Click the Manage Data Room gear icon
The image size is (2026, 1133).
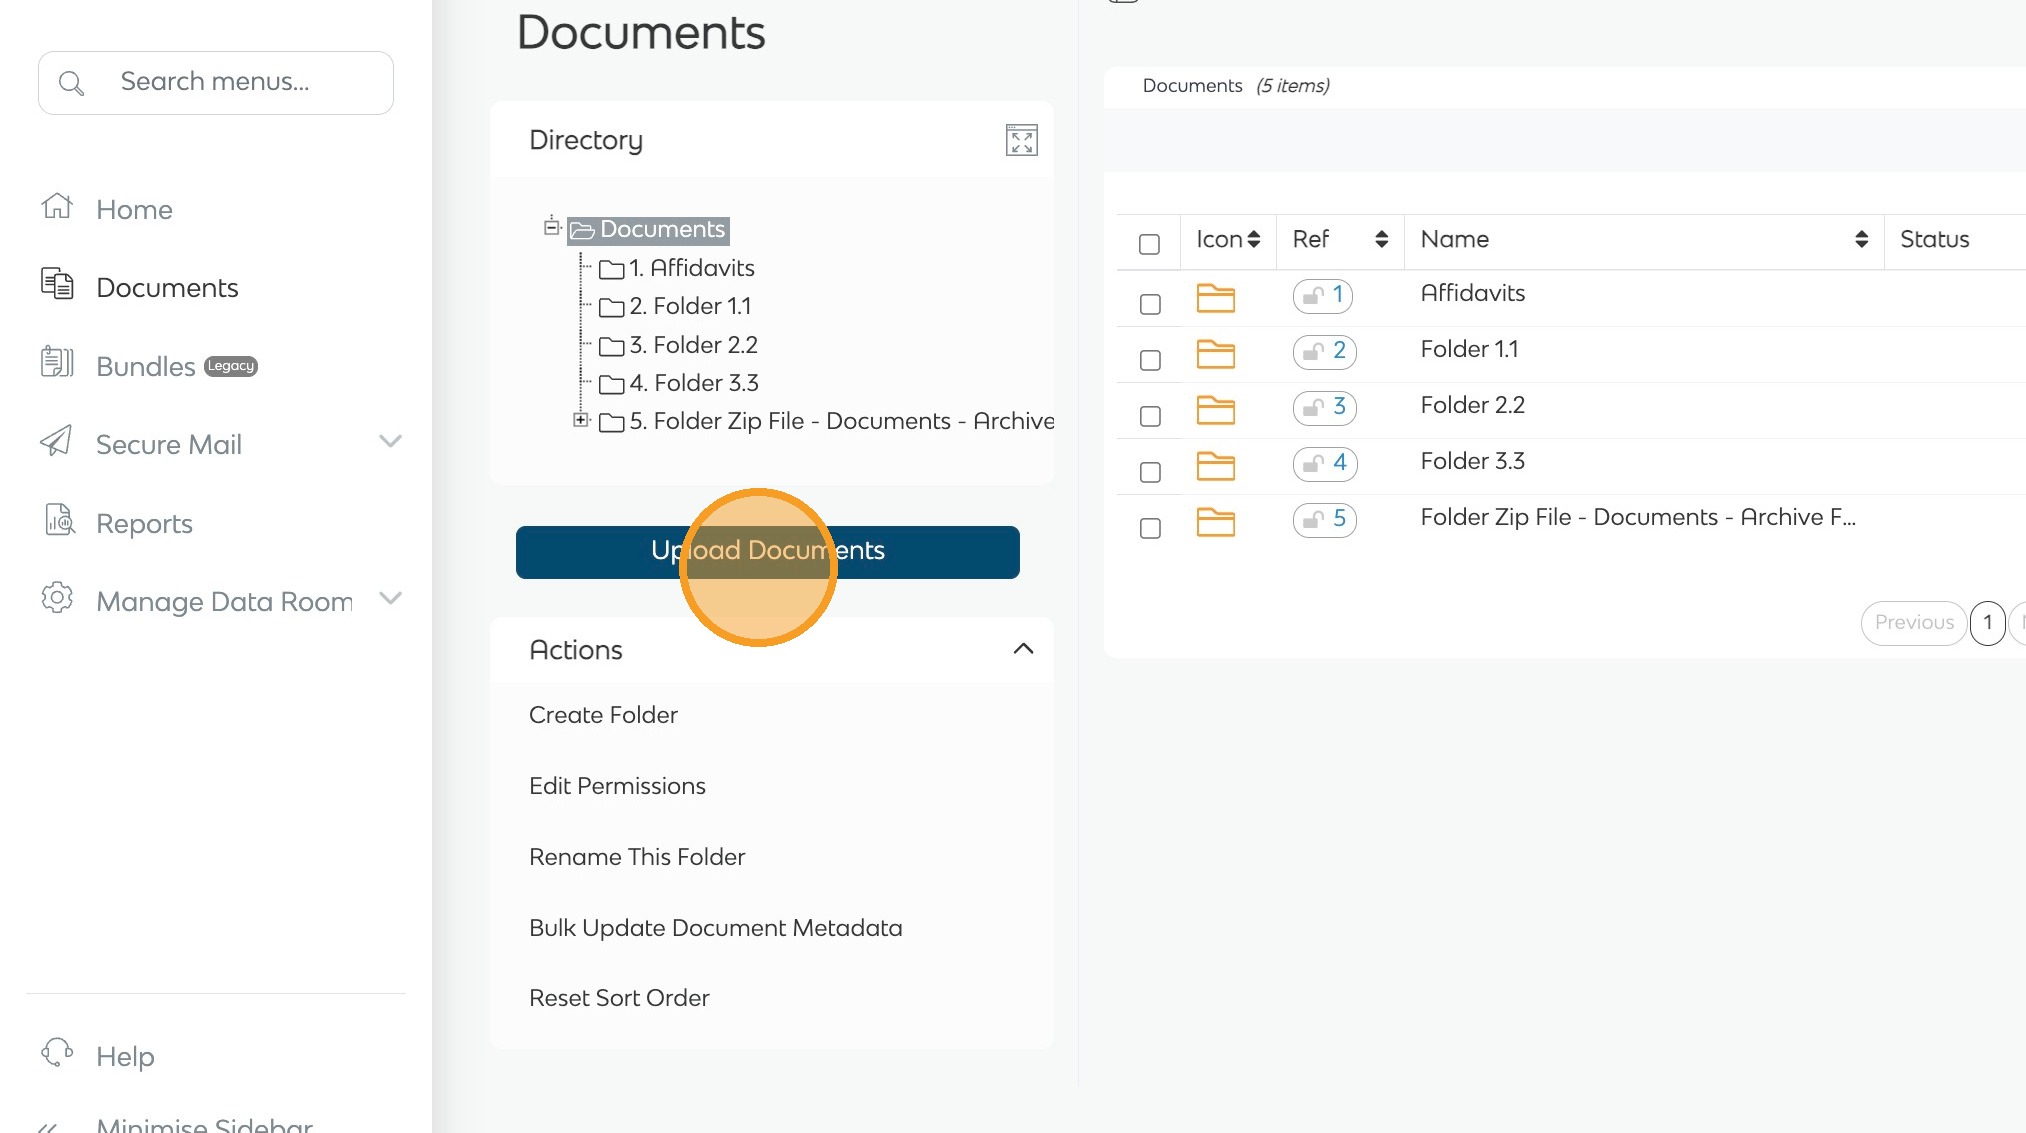tap(57, 599)
